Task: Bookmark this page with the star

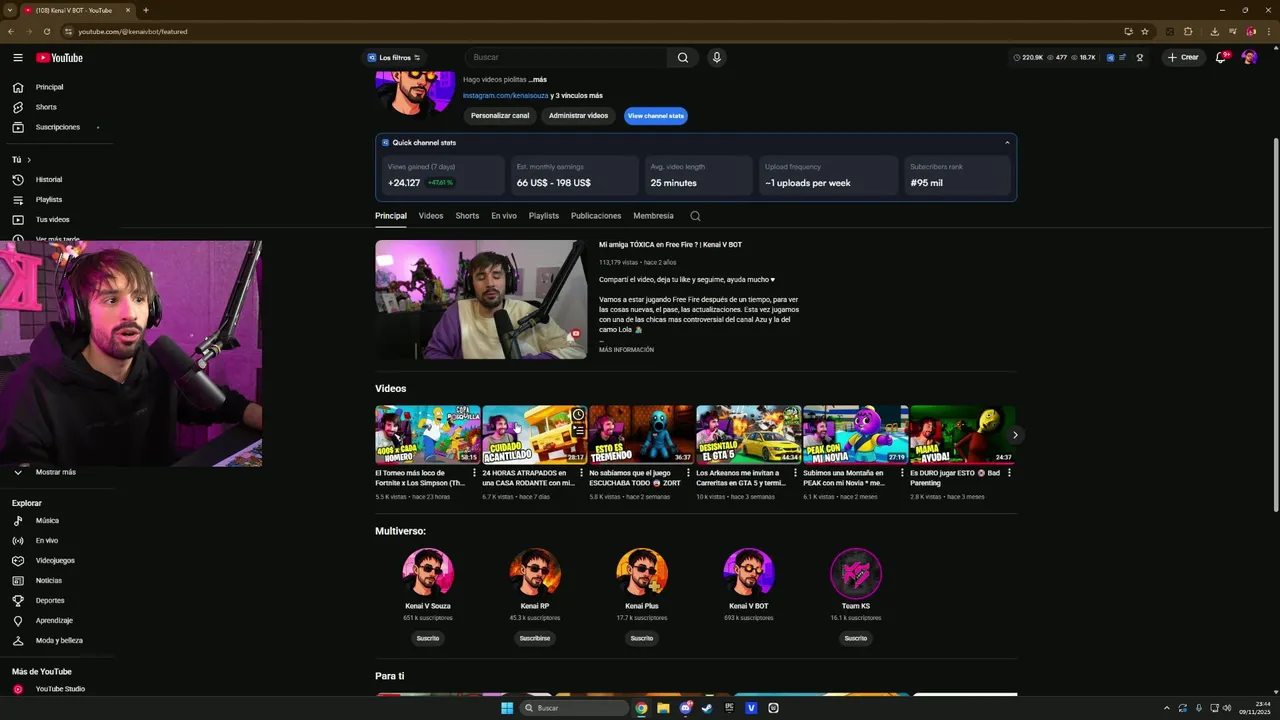Action: pyautogui.click(x=1145, y=31)
